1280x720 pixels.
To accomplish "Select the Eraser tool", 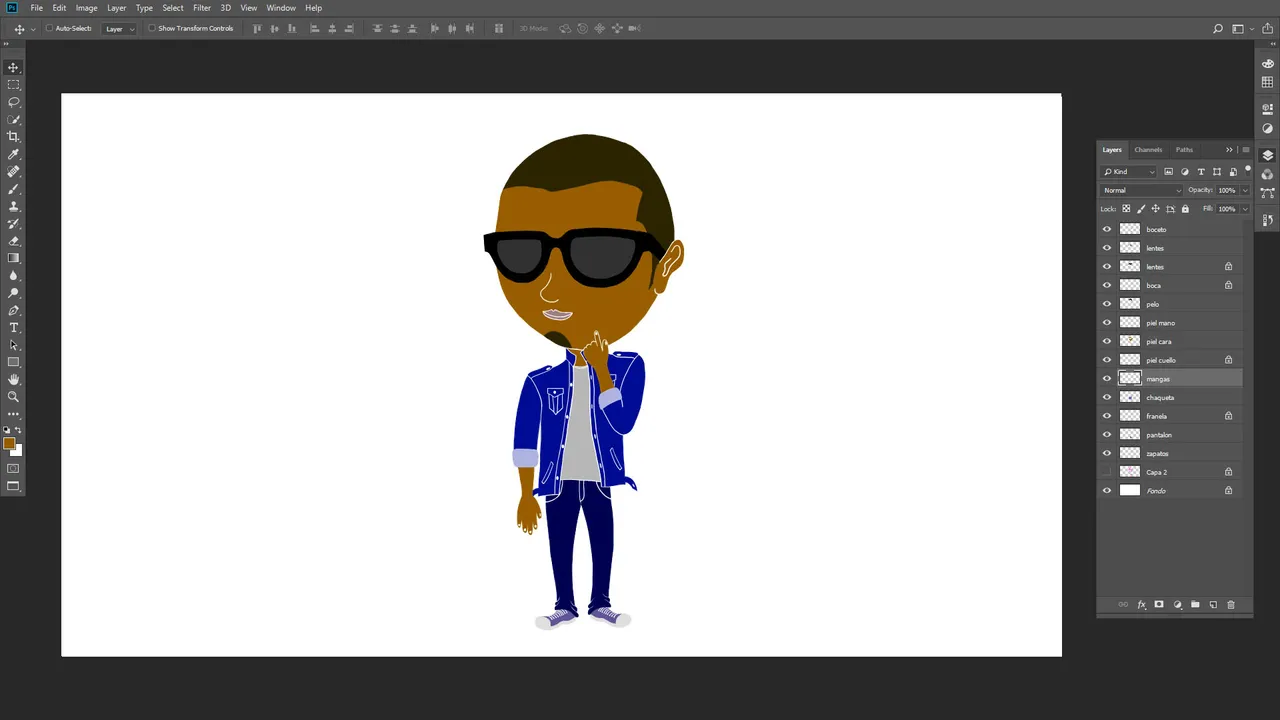I will coord(13,241).
